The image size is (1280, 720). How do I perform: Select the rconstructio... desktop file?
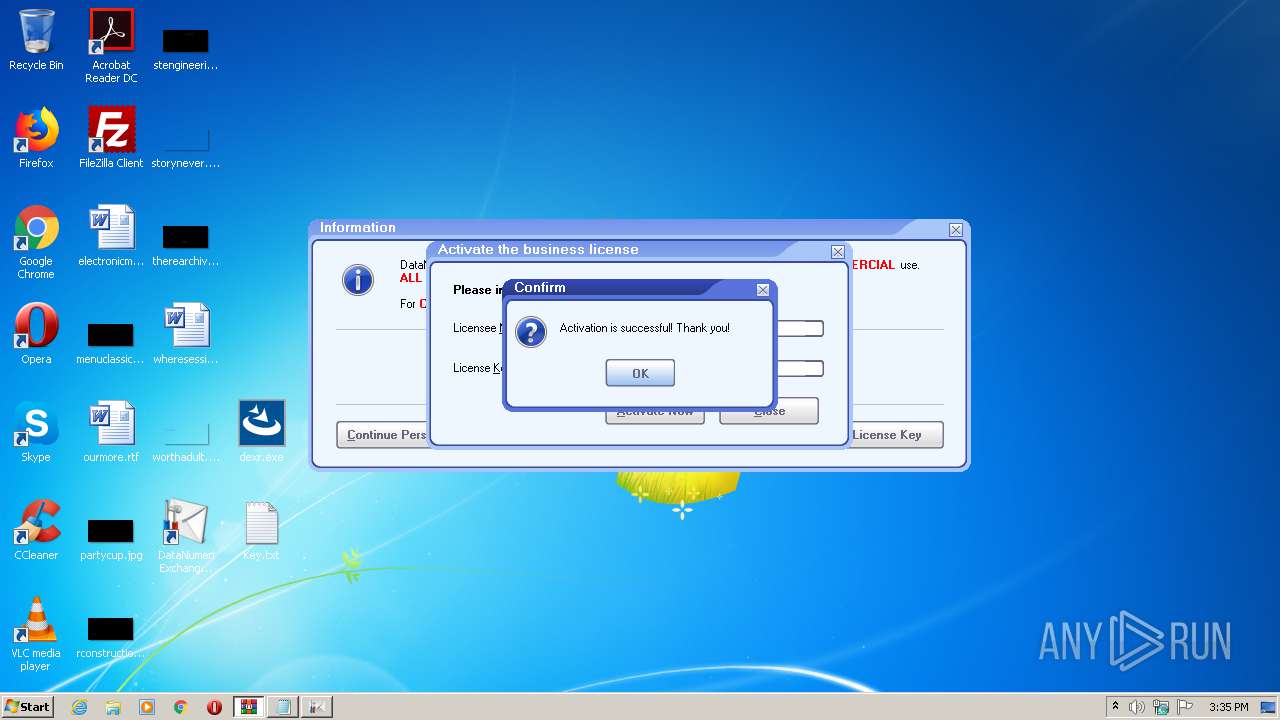pos(111,636)
